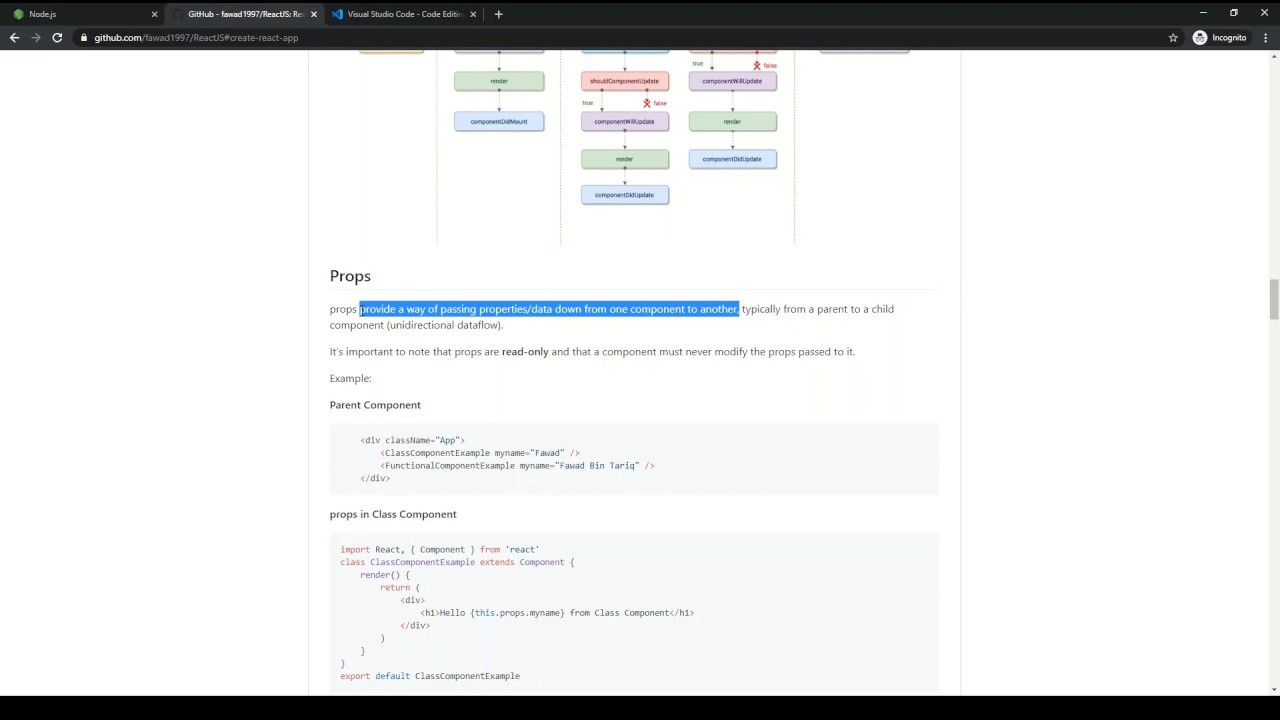
Task: View site info via padlock icon
Action: click(x=84, y=38)
